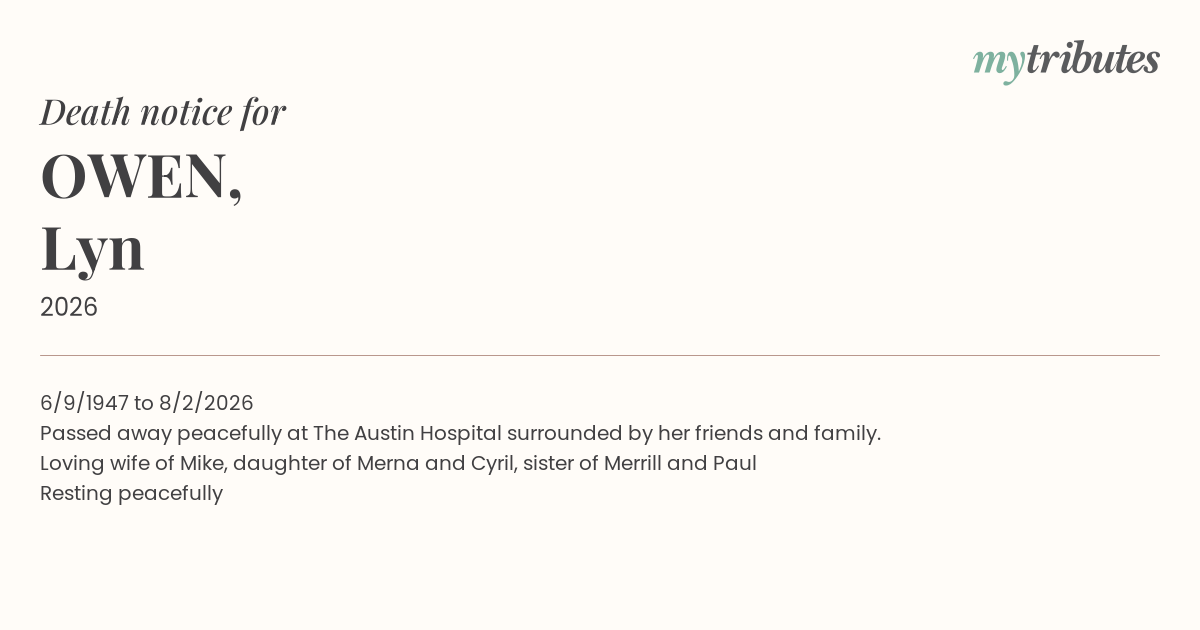1200x630 pixels.
Task: Click the birth date "6/9/1947"
Action: pyautogui.click(x=84, y=403)
